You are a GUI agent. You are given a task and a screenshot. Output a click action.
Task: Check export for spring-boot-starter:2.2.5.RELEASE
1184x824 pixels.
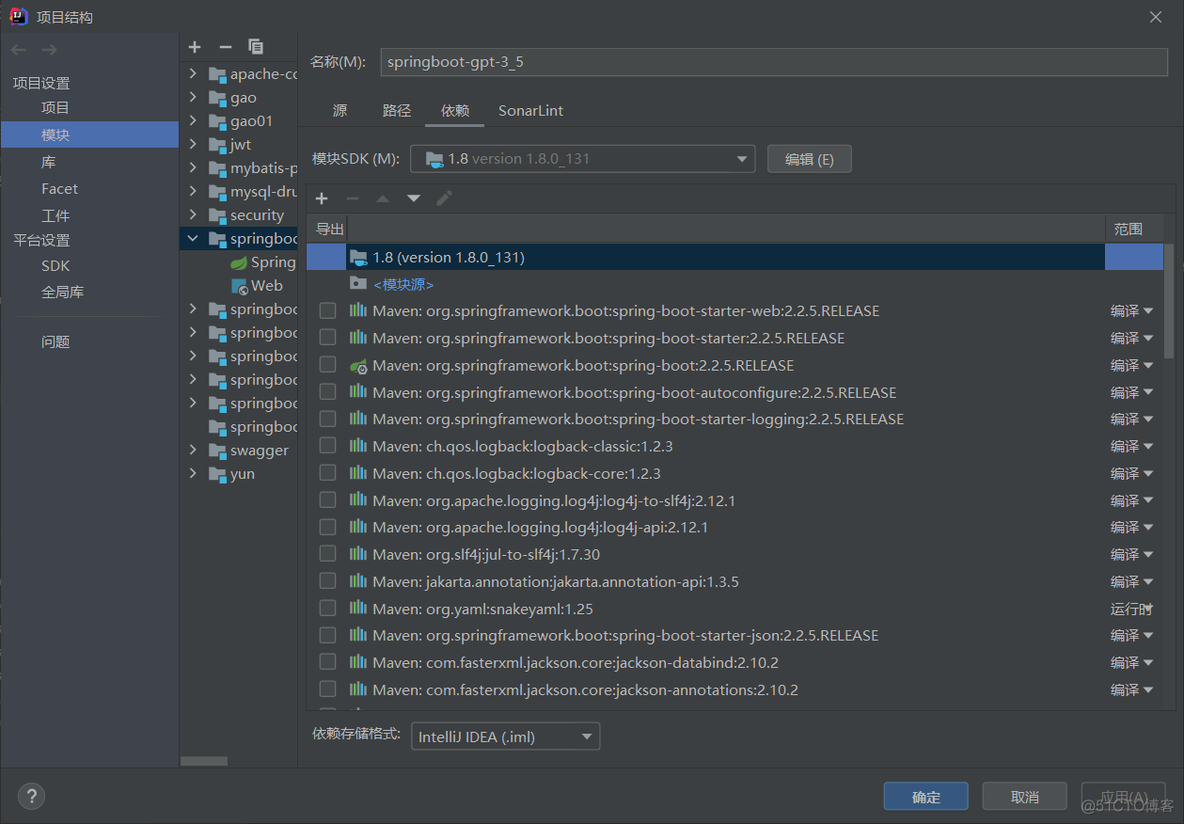point(328,338)
